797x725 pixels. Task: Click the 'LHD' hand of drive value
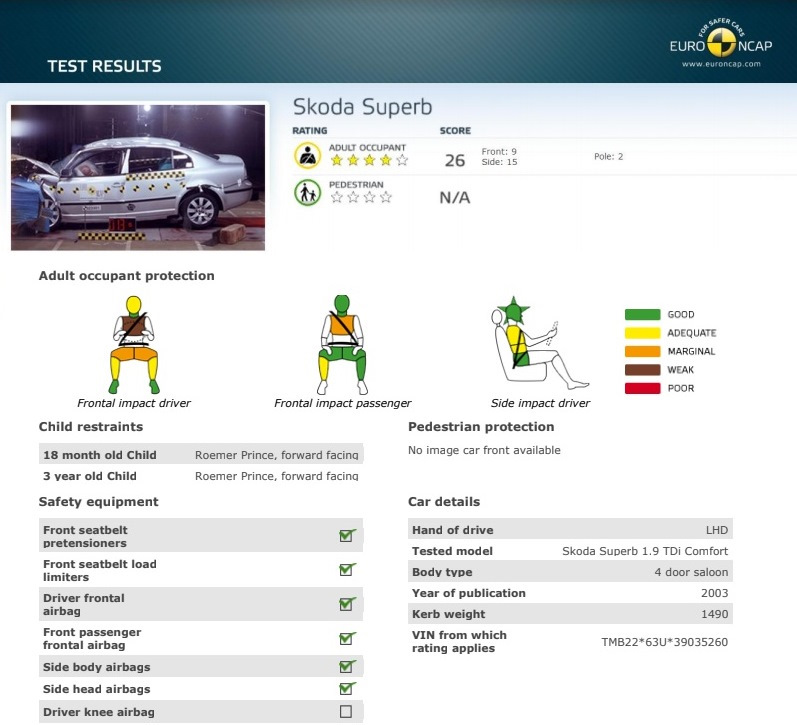717,530
